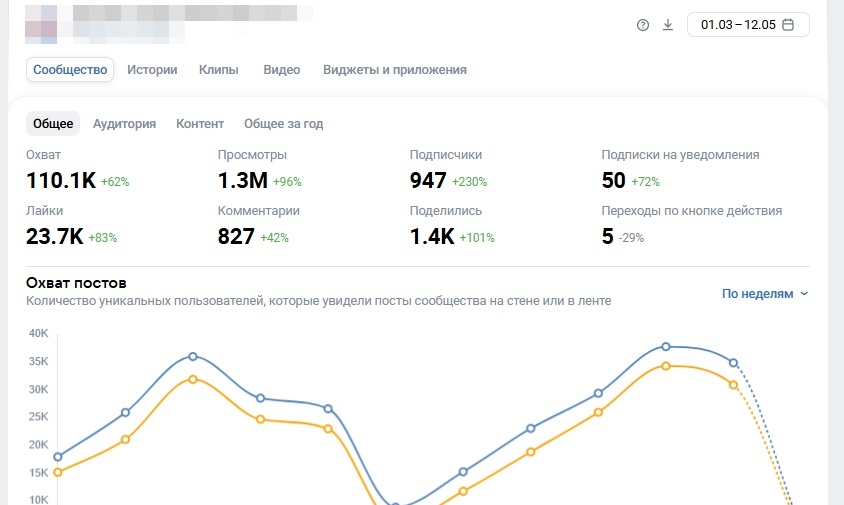Click the -29% action button change label
This screenshot has width=844, height=505.
coord(631,238)
